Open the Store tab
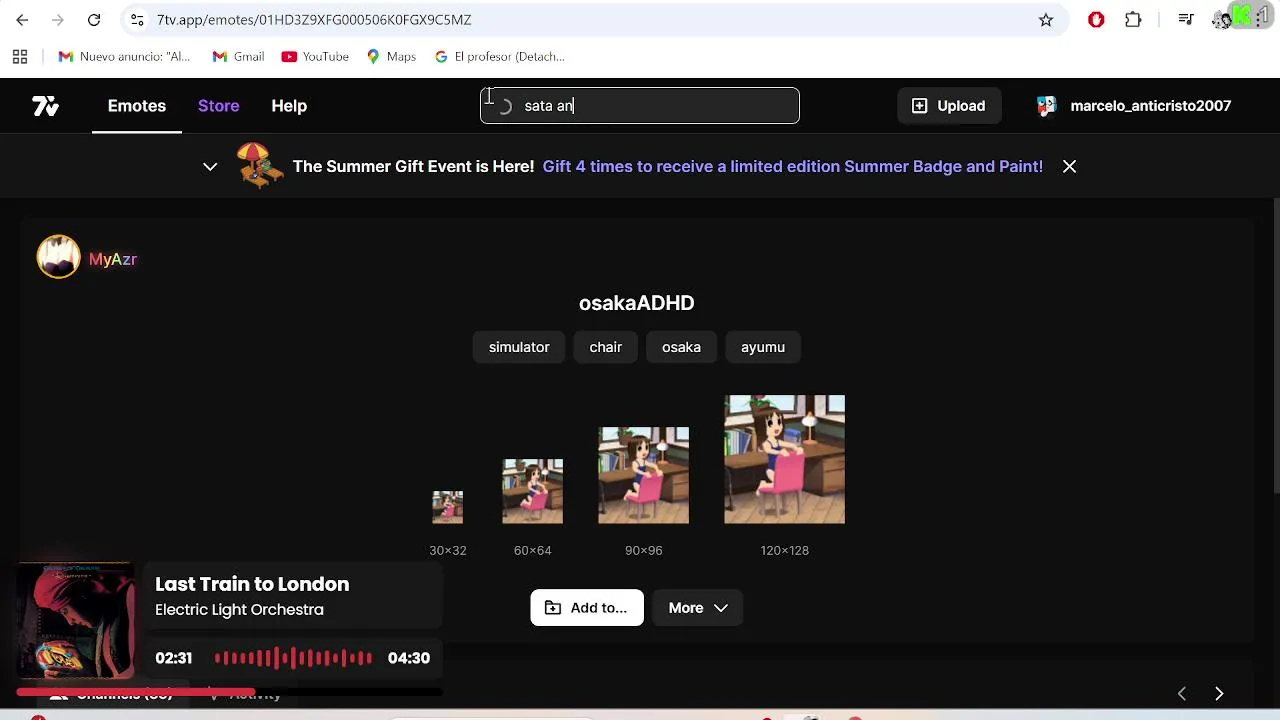This screenshot has width=1280, height=720. point(218,106)
